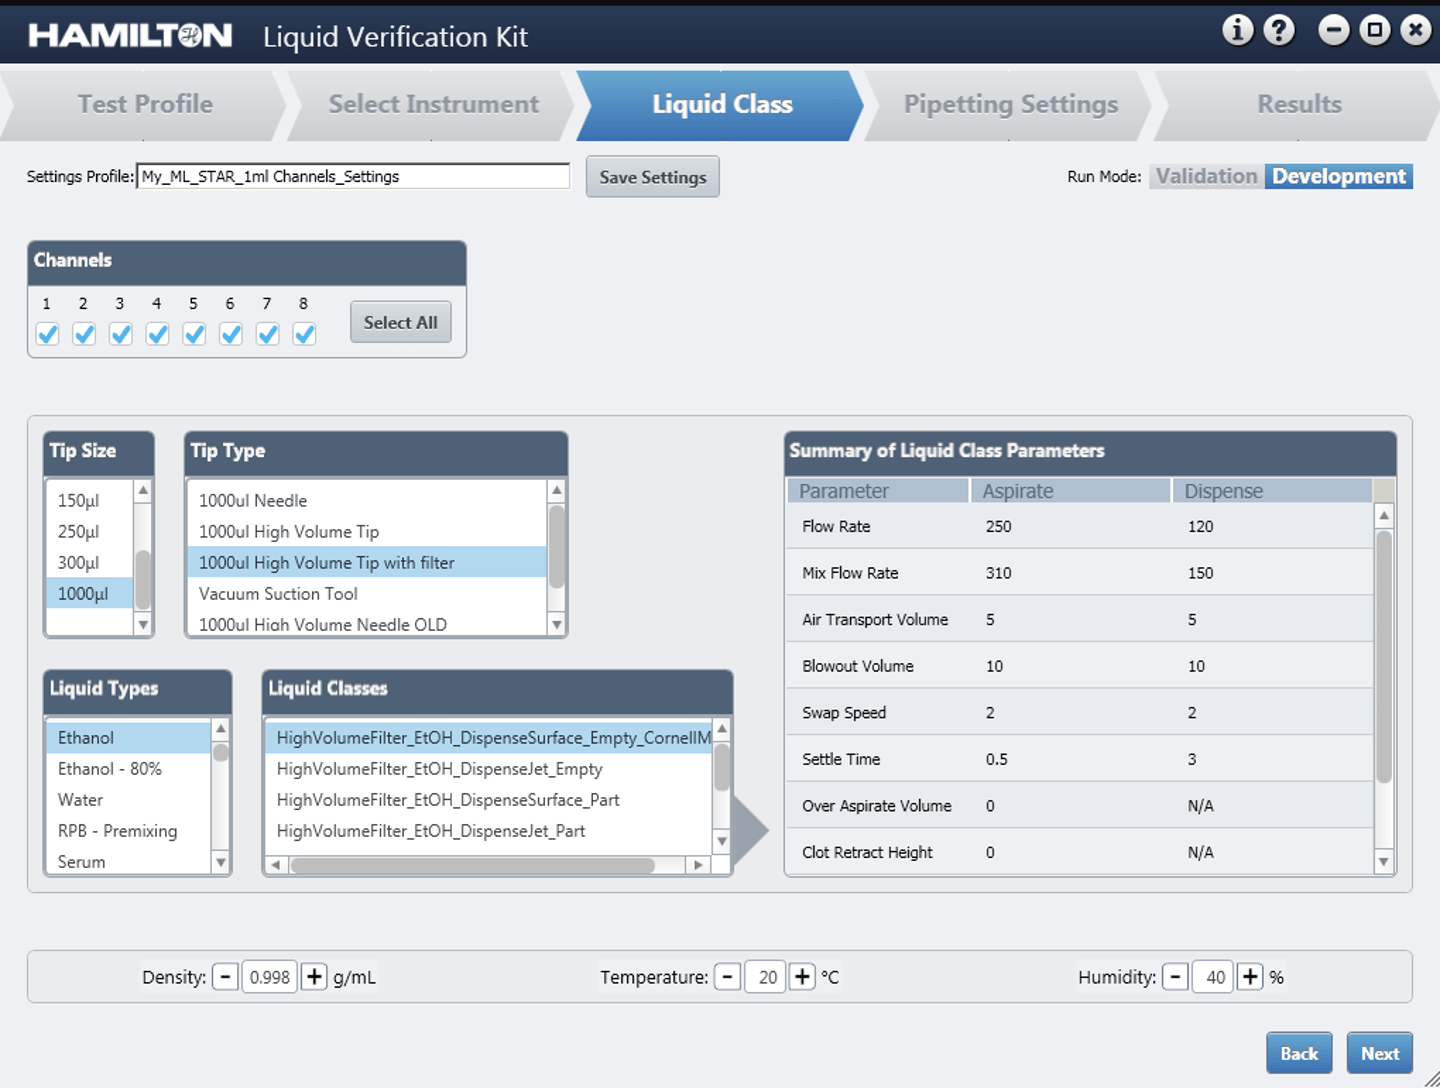The width and height of the screenshot is (1440, 1088).
Task: Uncheck channel 6 checkbox
Action: pyautogui.click(x=231, y=334)
